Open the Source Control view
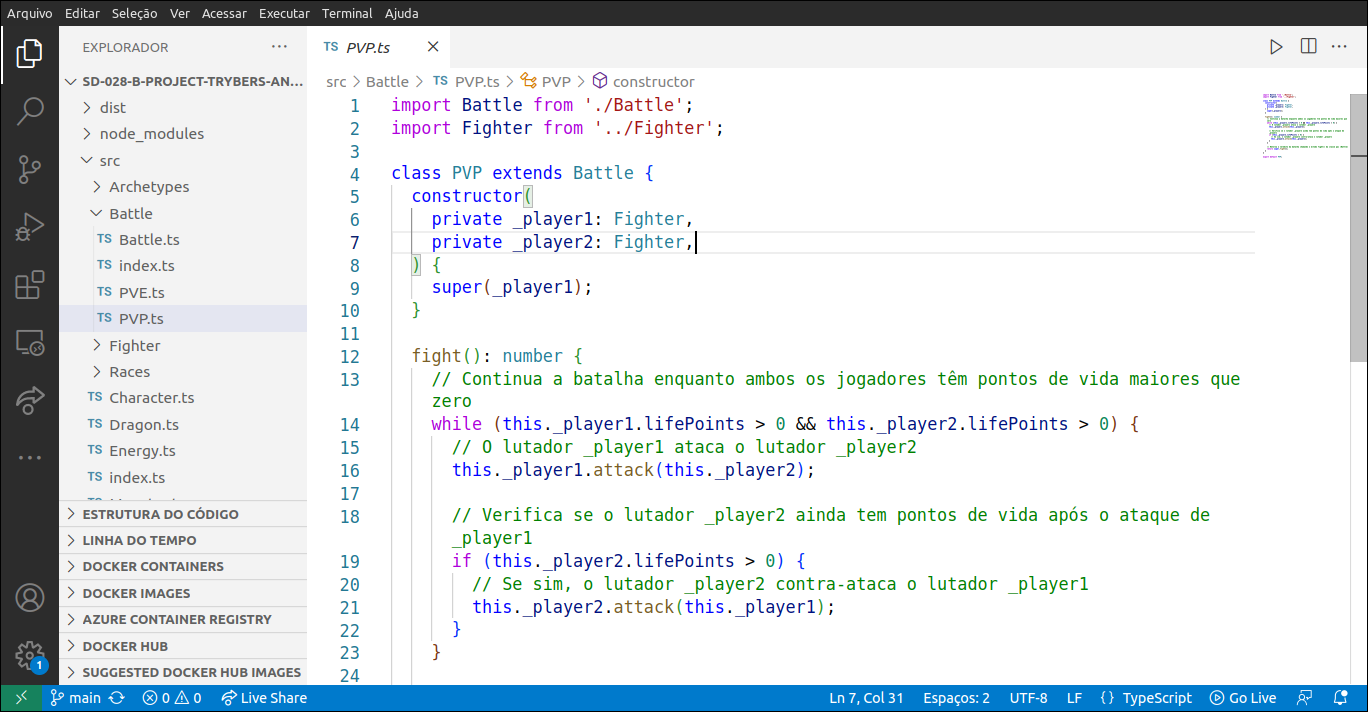Viewport: 1368px width, 712px height. coord(30,169)
